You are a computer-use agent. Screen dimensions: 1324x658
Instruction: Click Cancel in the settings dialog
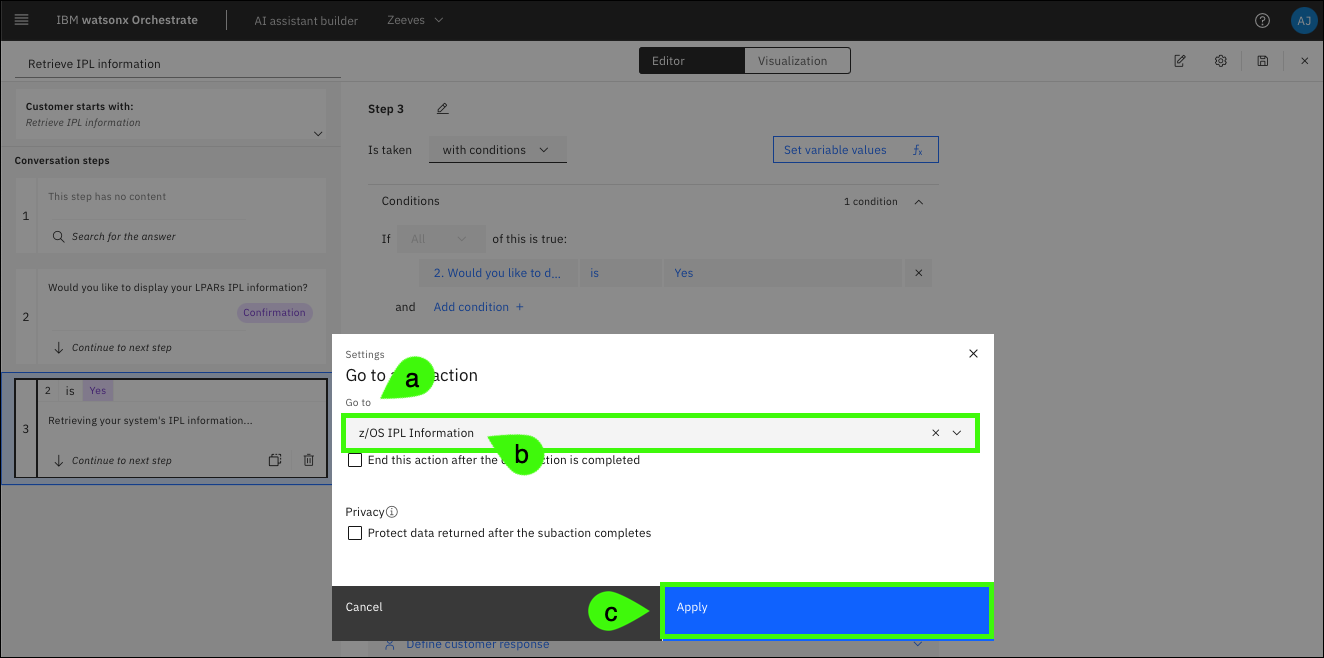click(x=364, y=607)
